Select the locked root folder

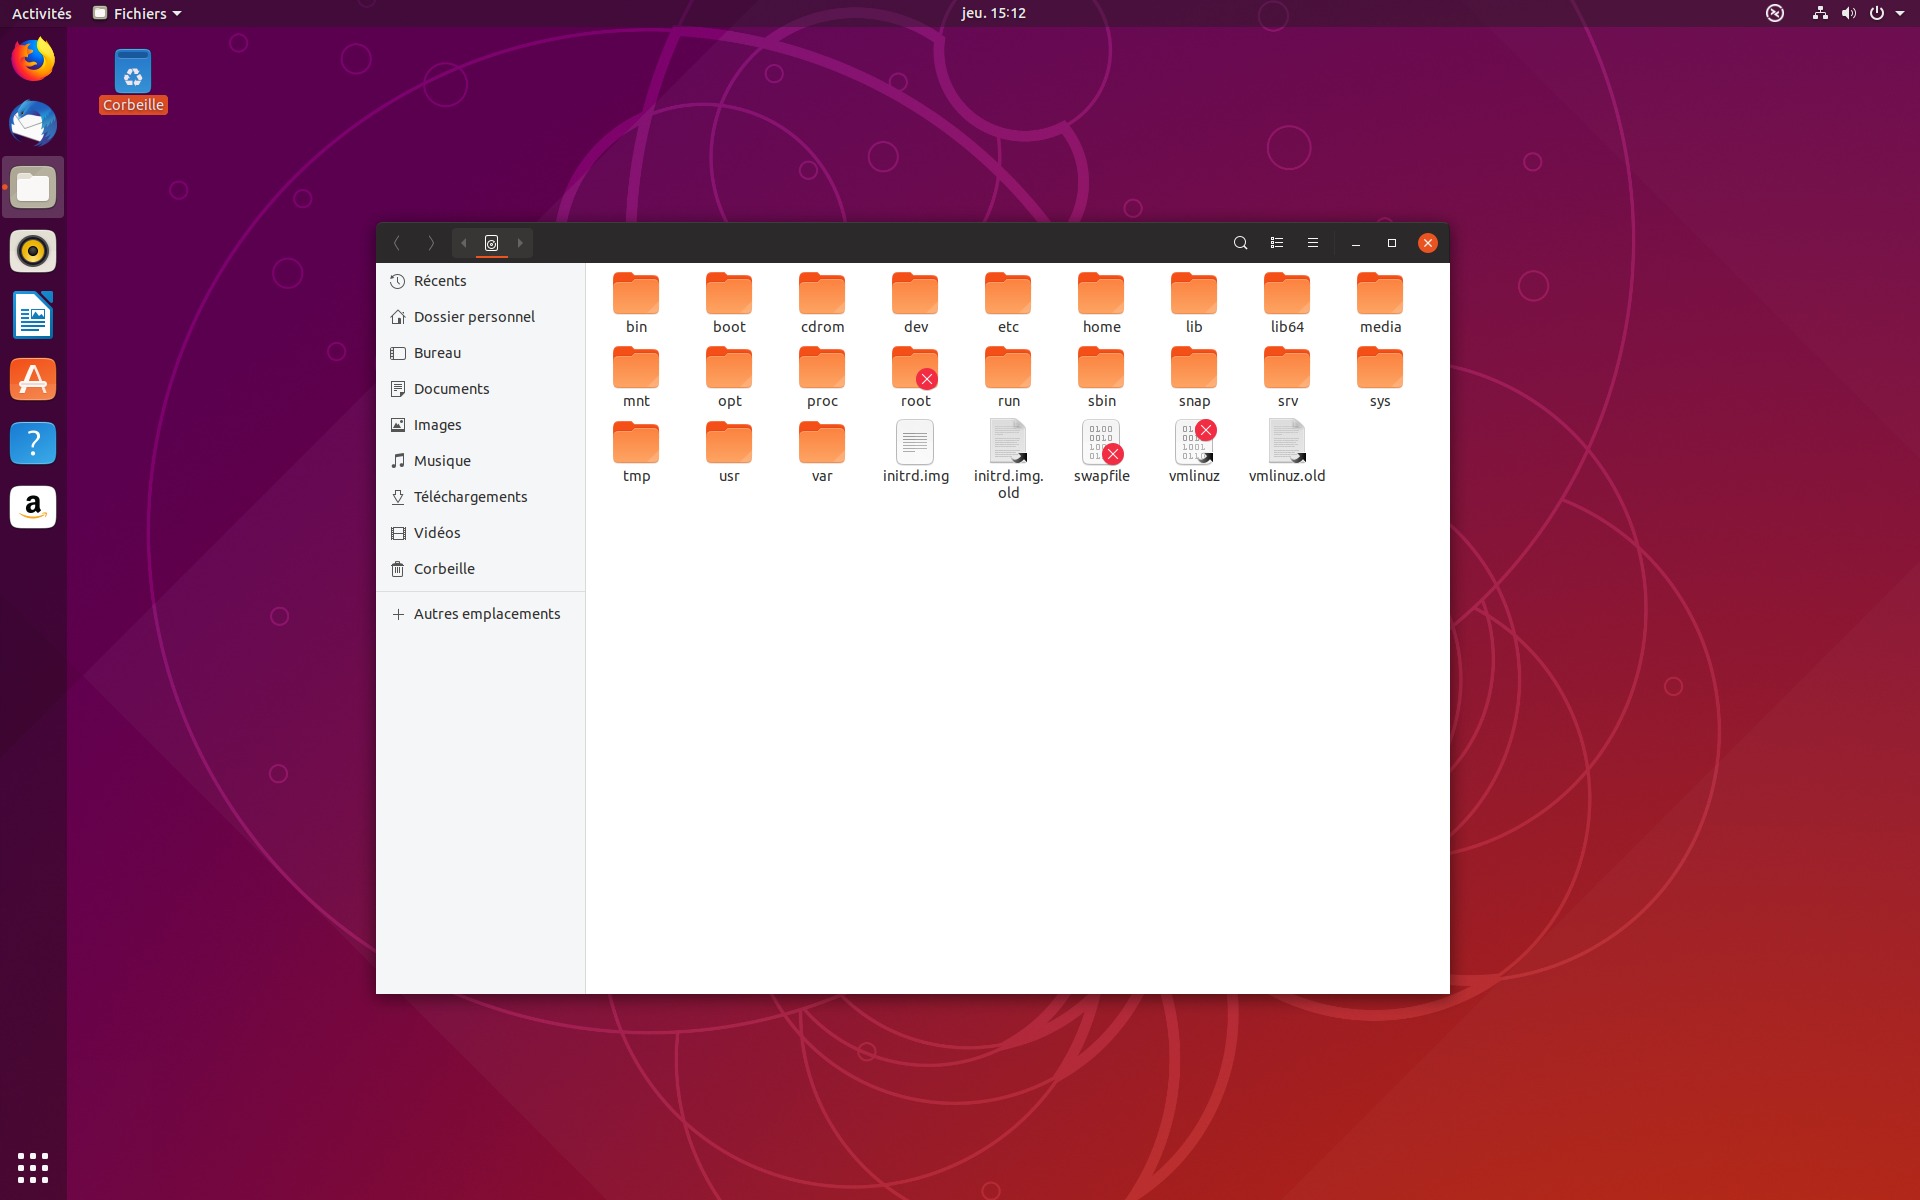915,369
